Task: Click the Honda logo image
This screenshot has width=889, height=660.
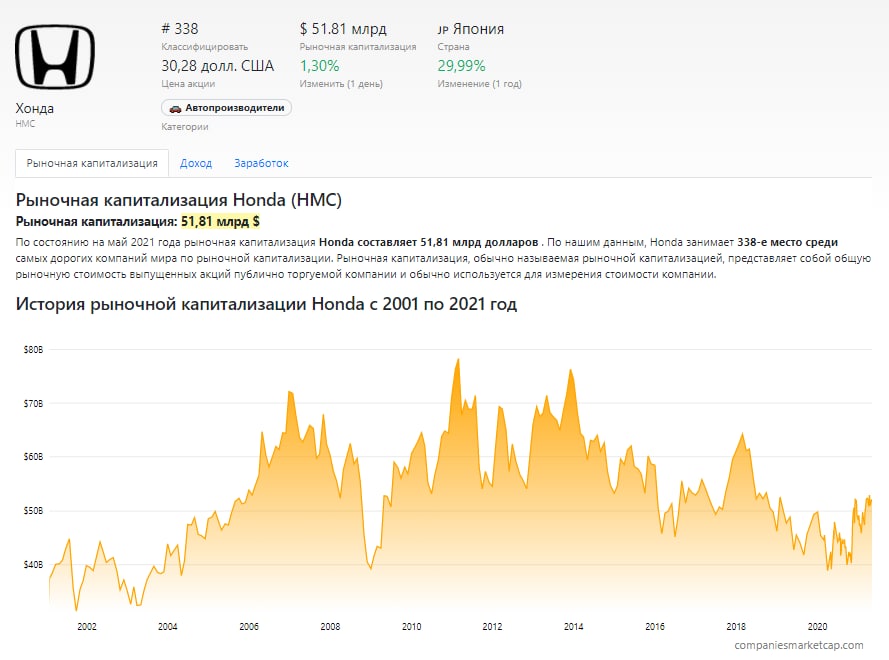Action: (x=54, y=57)
